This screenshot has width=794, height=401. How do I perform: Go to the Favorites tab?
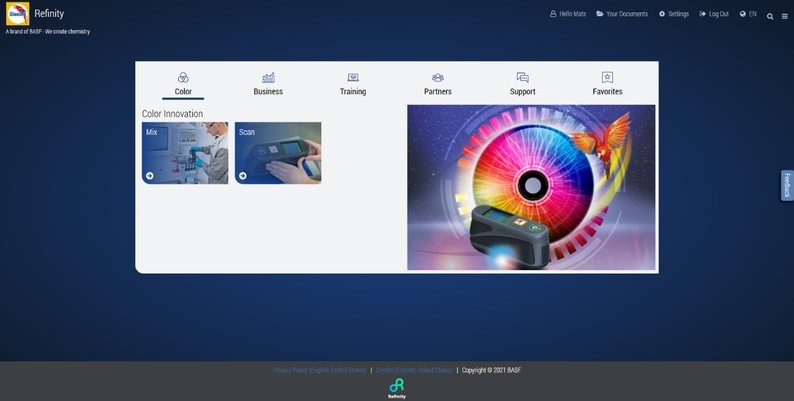(607, 85)
